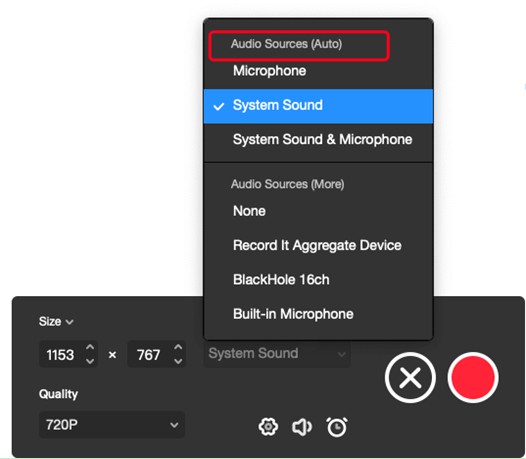Decrease the width value 1153
Viewport: 526px width, 459px height.
point(90,361)
